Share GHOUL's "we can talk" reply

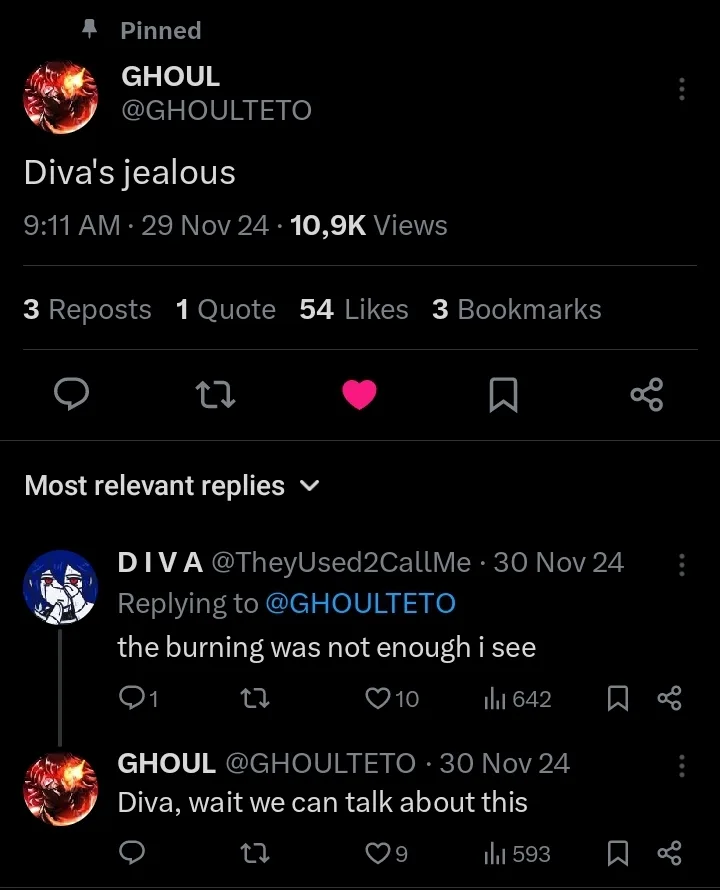pos(669,853)
